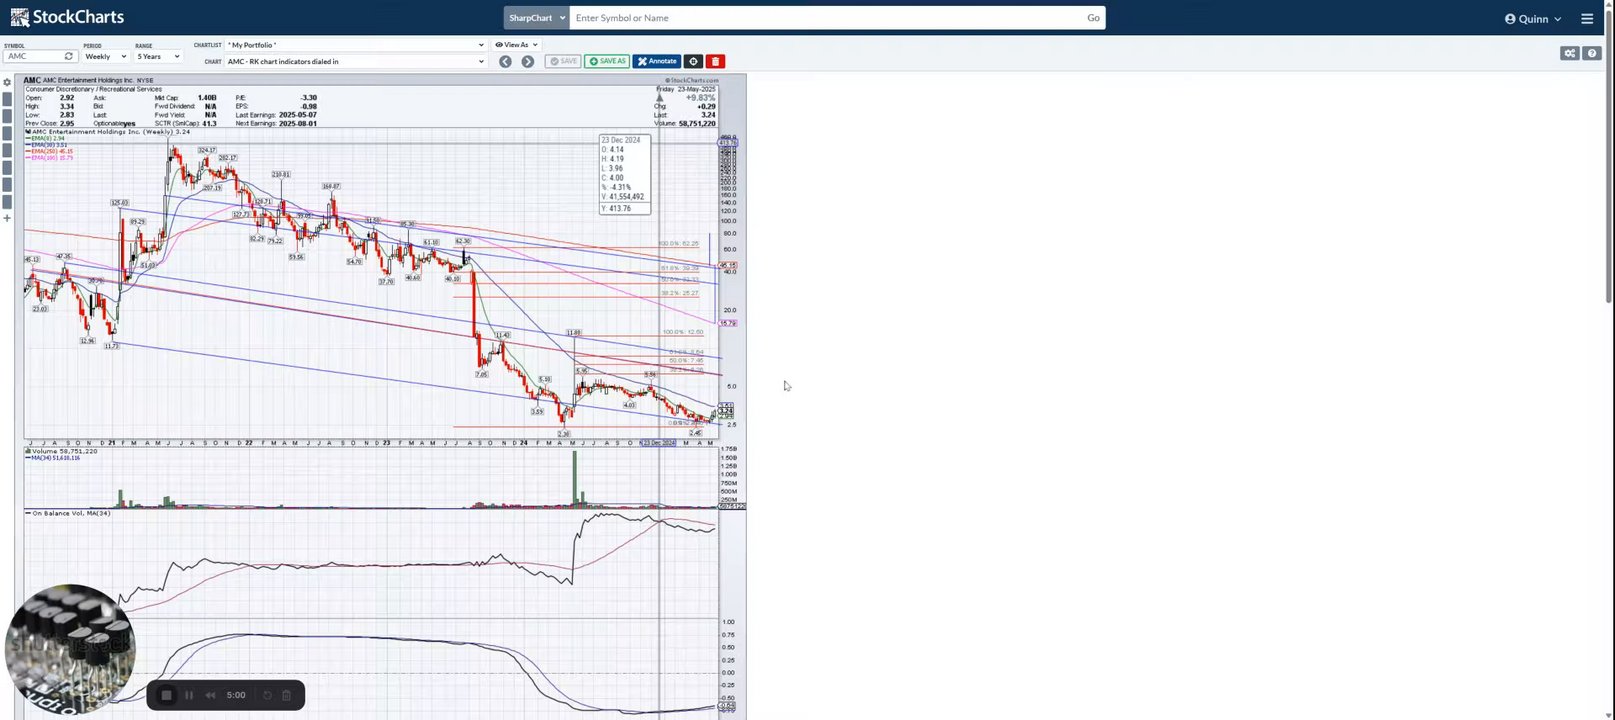Click the Go search button
This screenshot has height=720, width=1615.
click(1093, 18)
